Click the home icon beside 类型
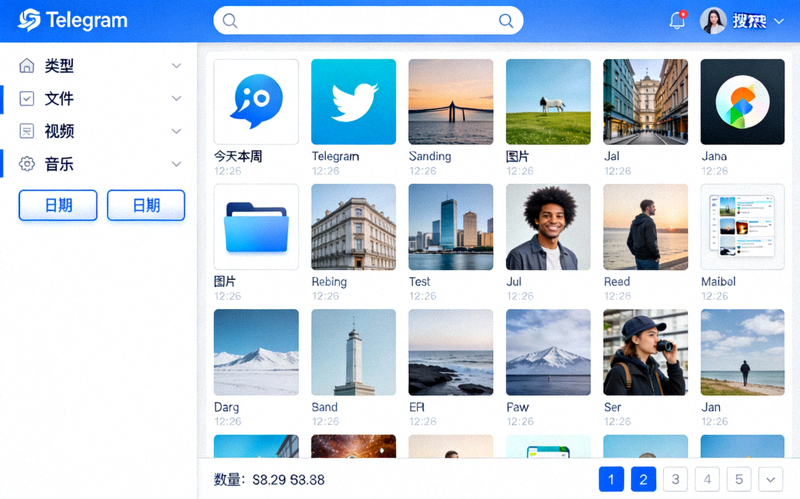 tap(27, 66)
